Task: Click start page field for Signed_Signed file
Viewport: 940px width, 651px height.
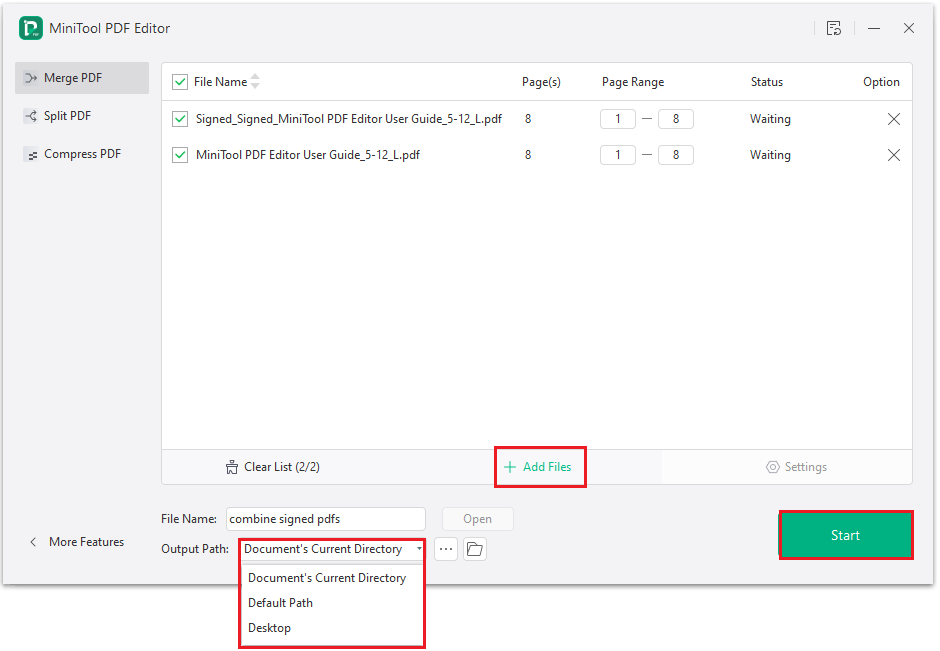Action: tap(617, 119)
